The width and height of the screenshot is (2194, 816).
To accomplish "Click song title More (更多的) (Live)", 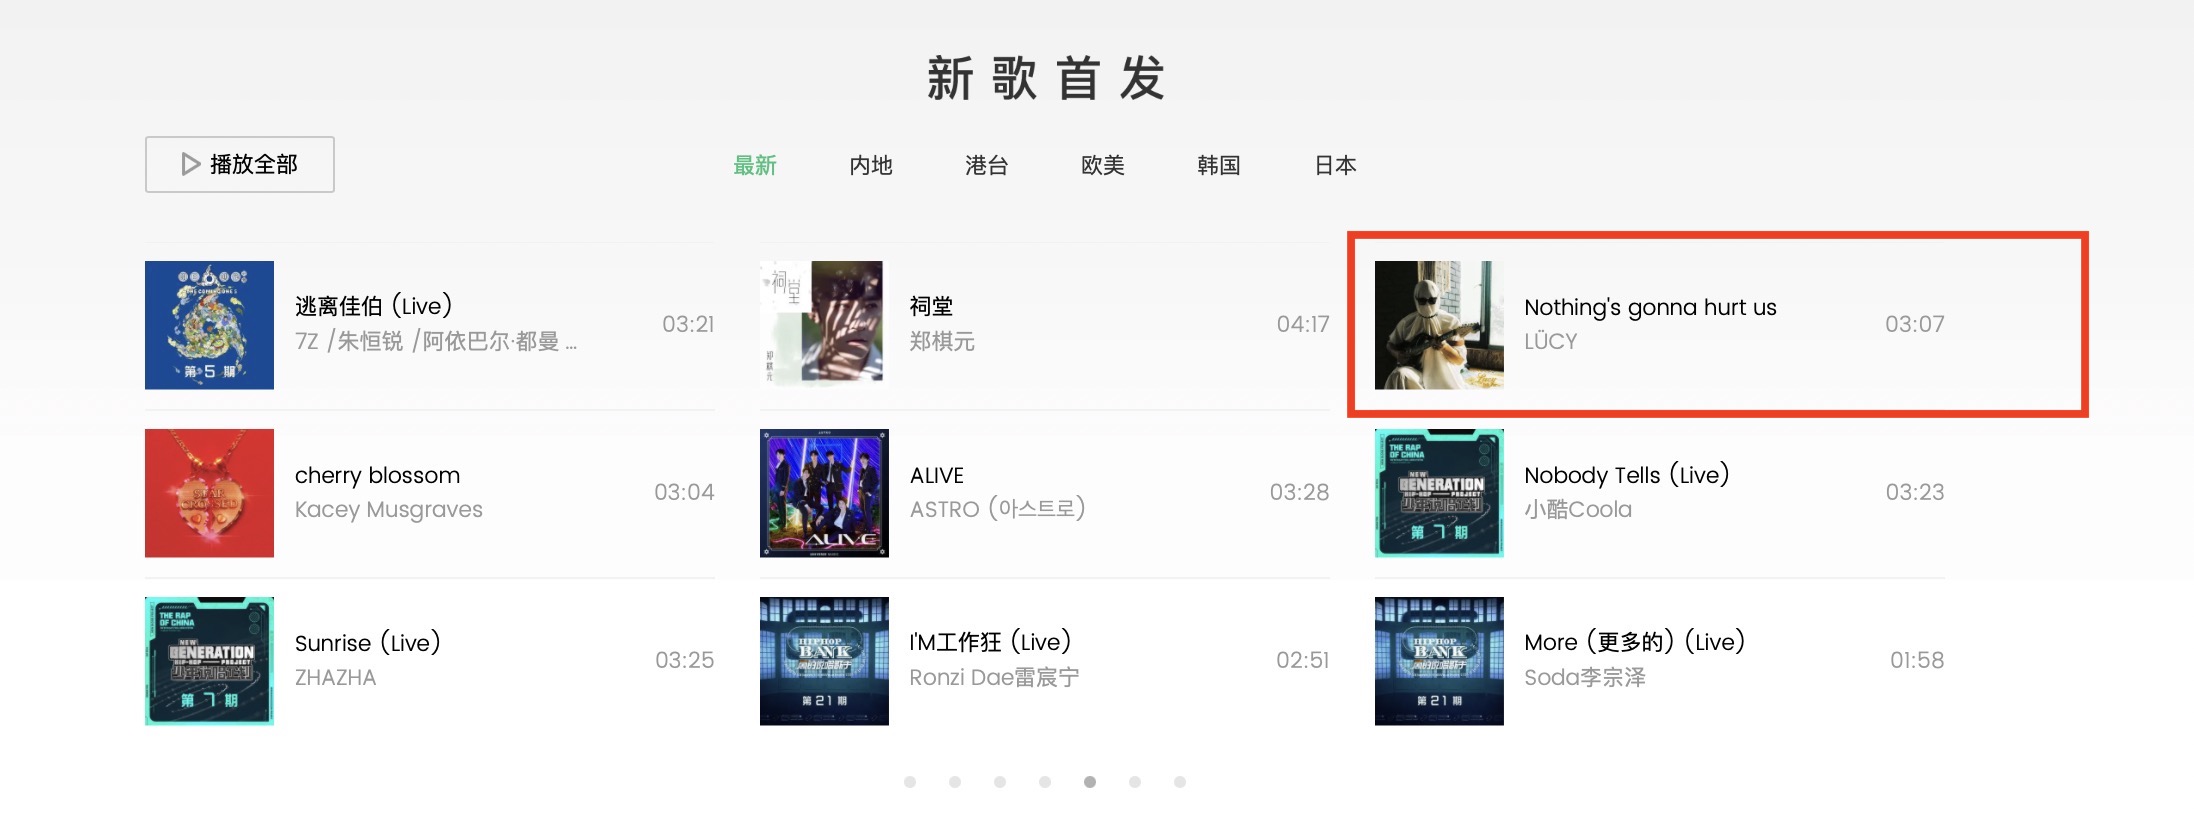I will (1635, 642).
